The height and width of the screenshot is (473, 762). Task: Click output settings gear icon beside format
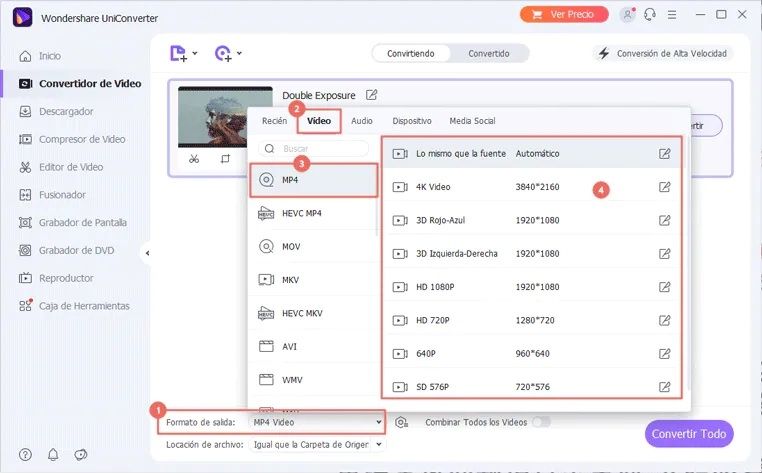point(401,422)
